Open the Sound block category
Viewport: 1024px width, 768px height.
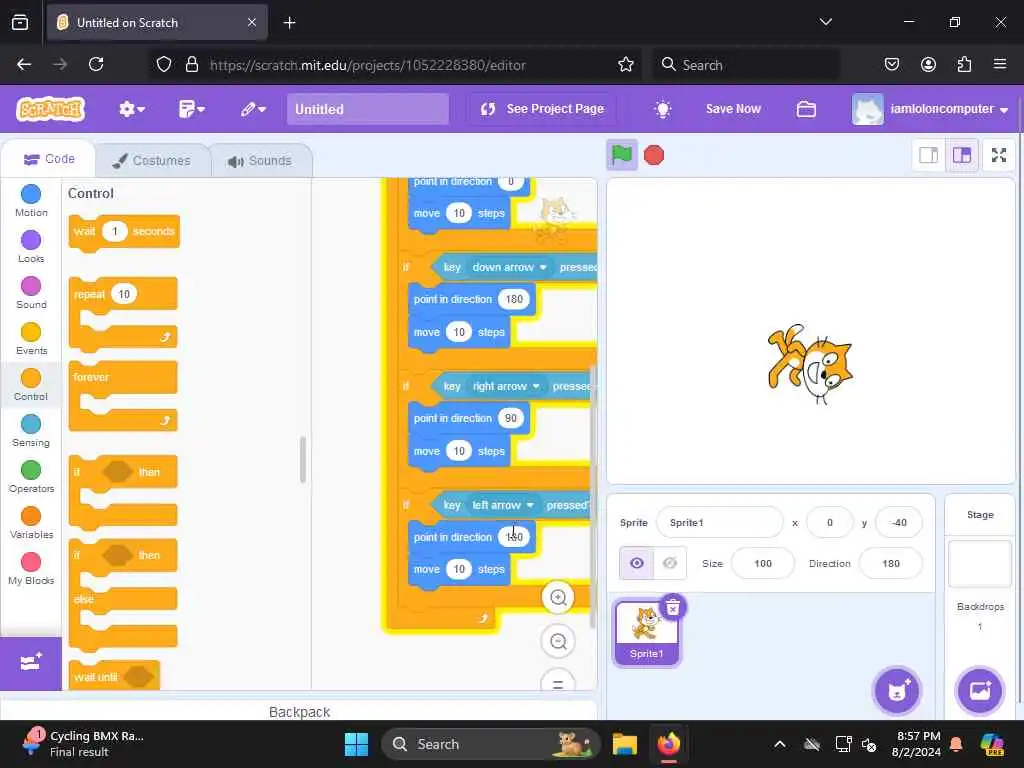click(31, 293)
